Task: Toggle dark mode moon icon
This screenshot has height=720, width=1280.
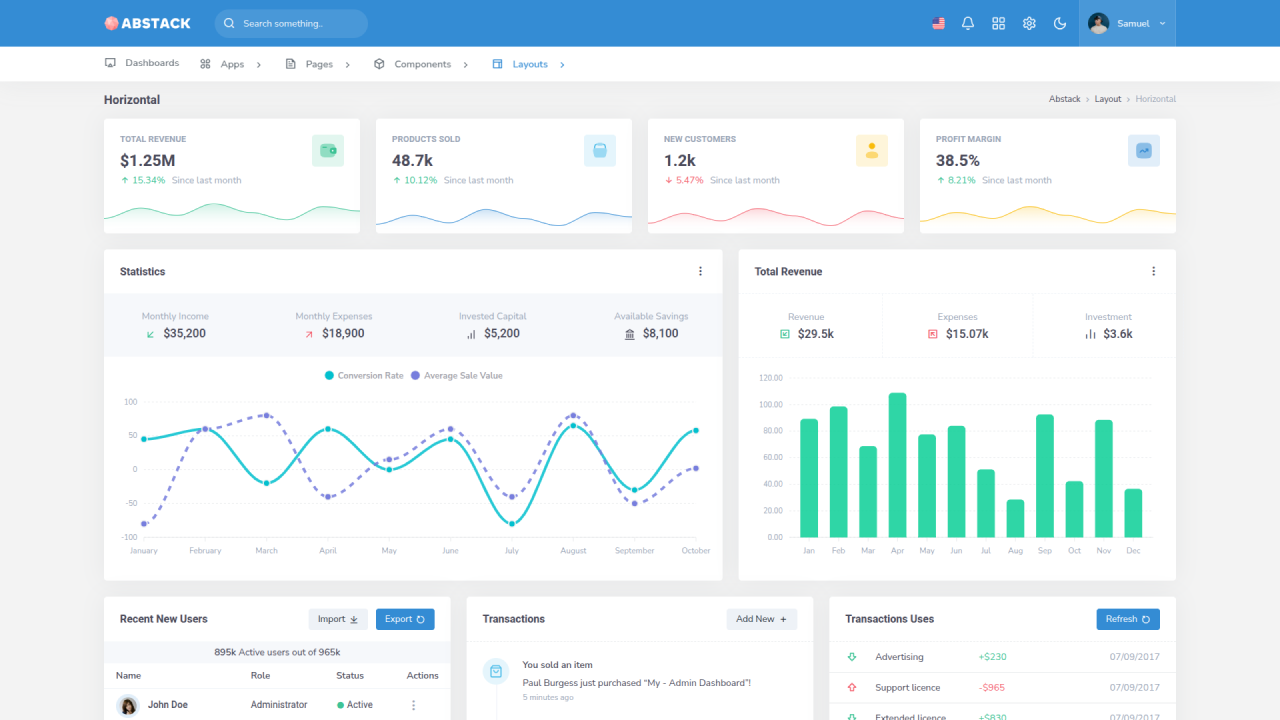Action: tap(1060, 23)
